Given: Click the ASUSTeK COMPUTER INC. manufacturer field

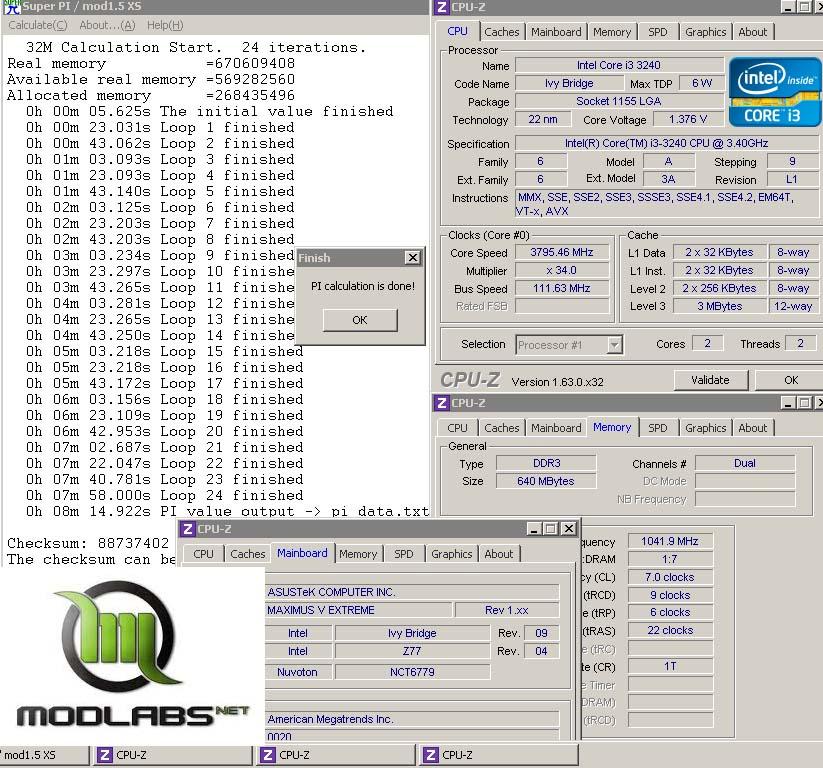Looking at the screenshot, I should pyautogui.click(x=412, y=592).
